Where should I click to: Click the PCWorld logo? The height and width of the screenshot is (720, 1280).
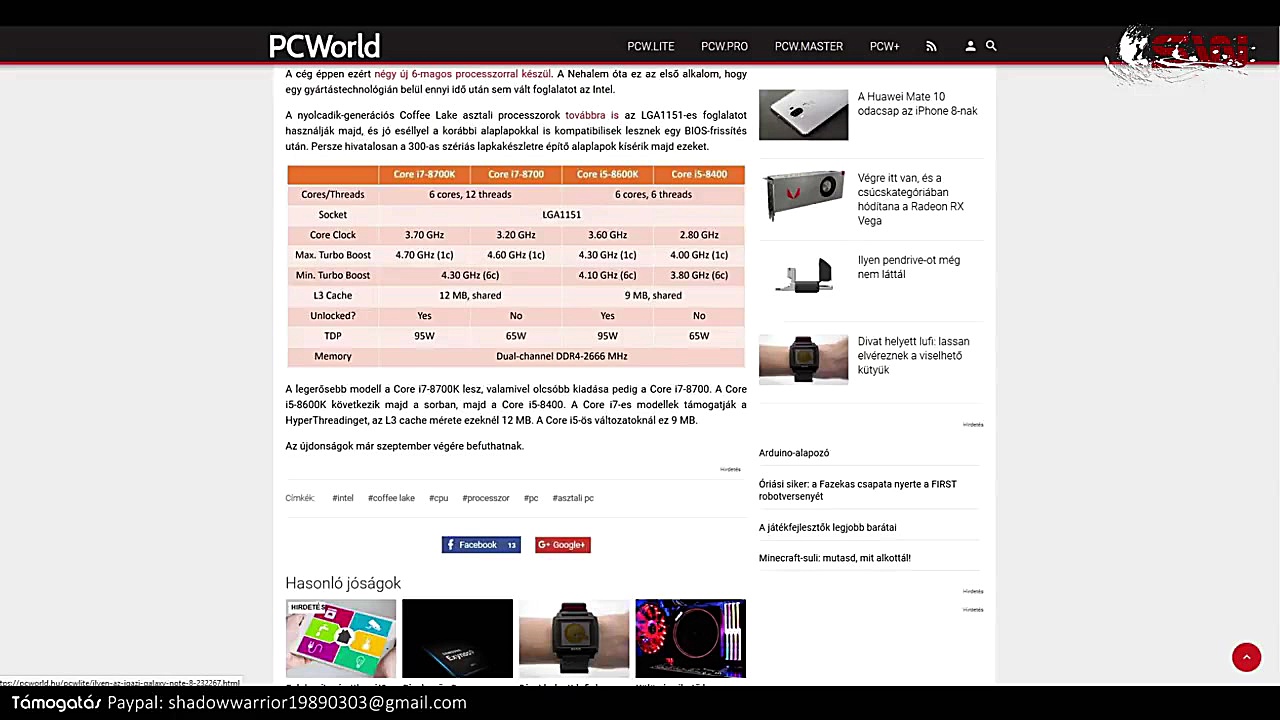click(x=324, y=46)
